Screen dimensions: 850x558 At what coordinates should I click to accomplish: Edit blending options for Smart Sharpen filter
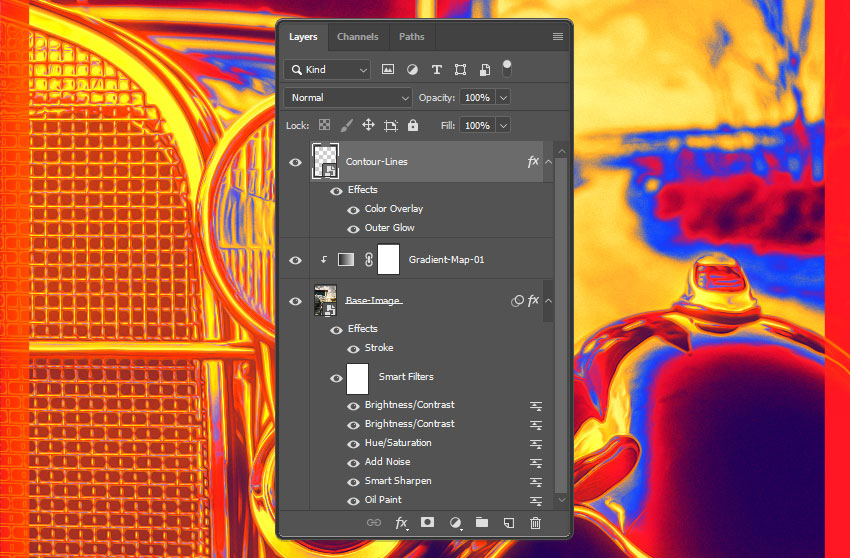(x=536, y=482)
